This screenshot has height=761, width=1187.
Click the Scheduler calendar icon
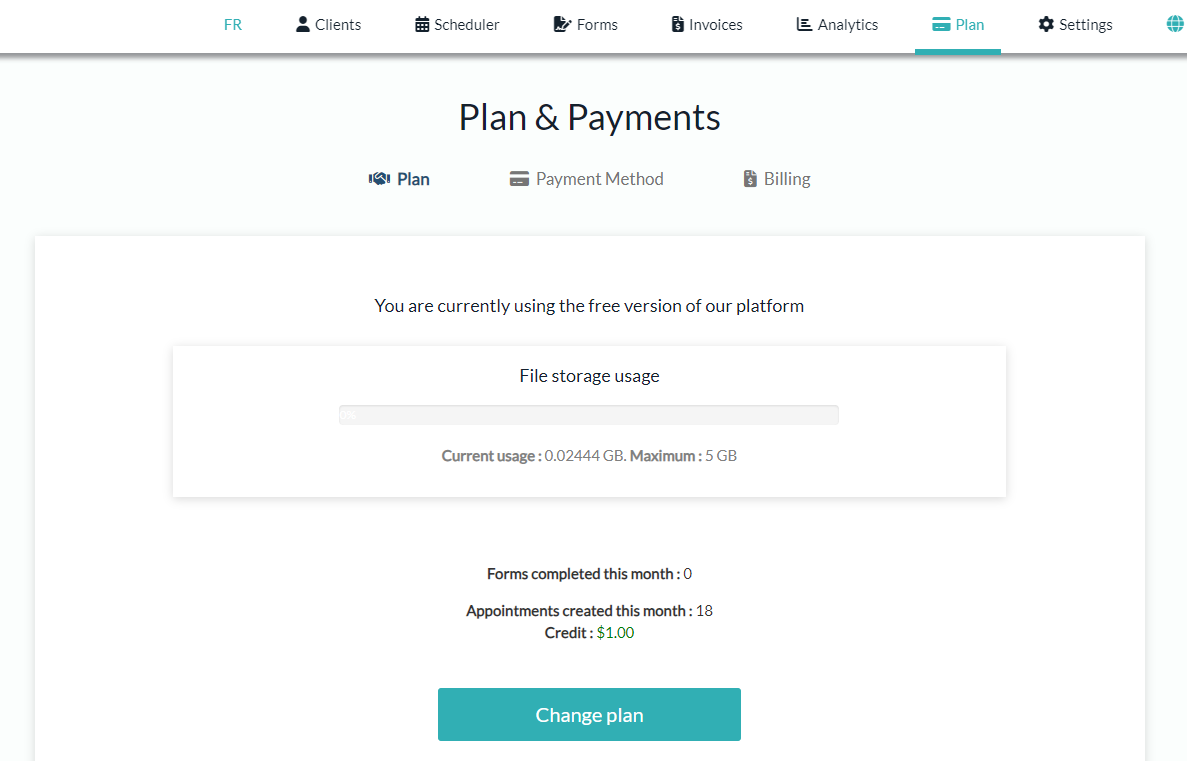422,24
